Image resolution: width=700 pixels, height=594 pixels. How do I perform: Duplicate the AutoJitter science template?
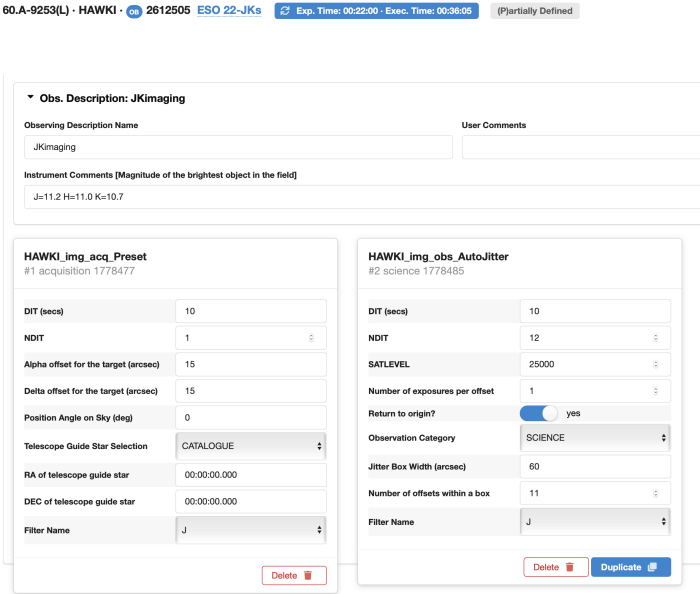630,567
